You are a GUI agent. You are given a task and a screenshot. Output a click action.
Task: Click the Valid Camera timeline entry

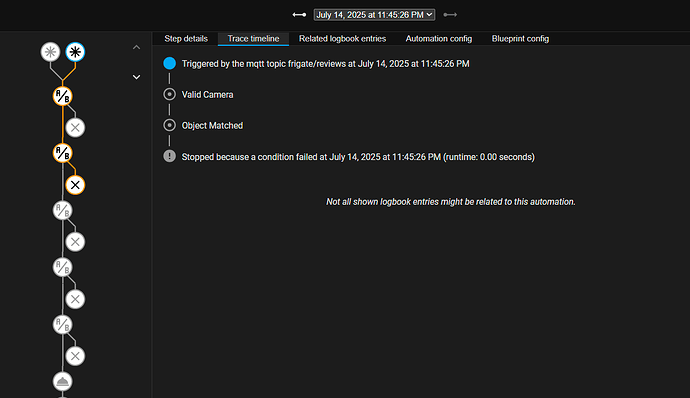point(207,95)
